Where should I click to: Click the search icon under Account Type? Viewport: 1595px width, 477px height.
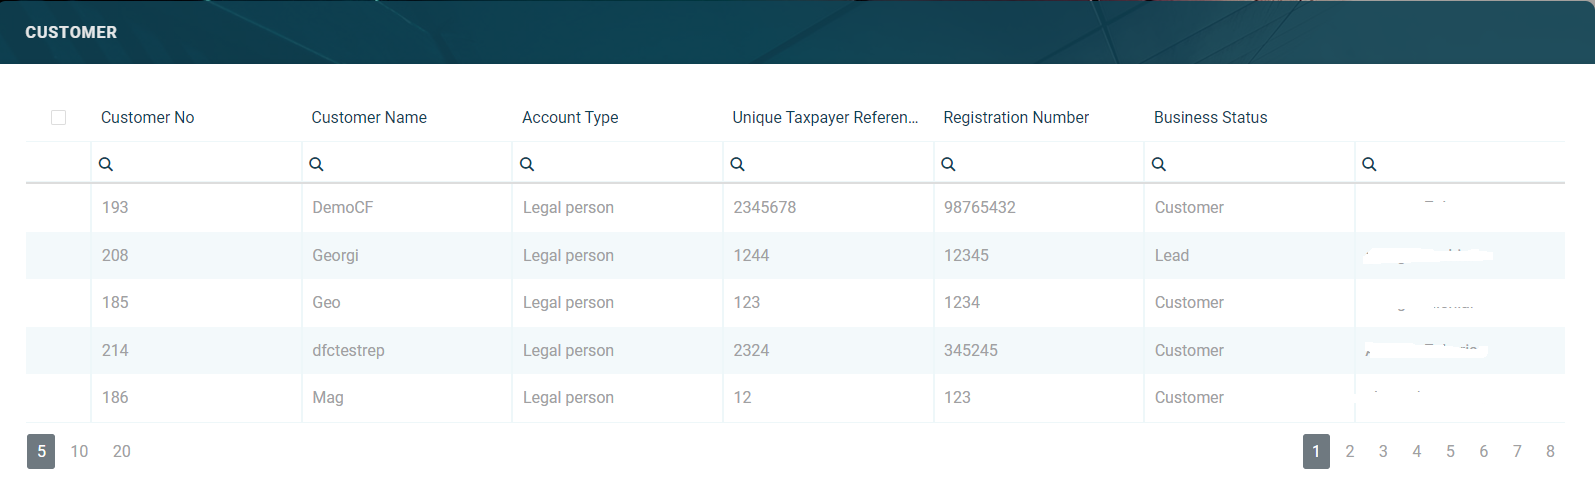point(527,164)
